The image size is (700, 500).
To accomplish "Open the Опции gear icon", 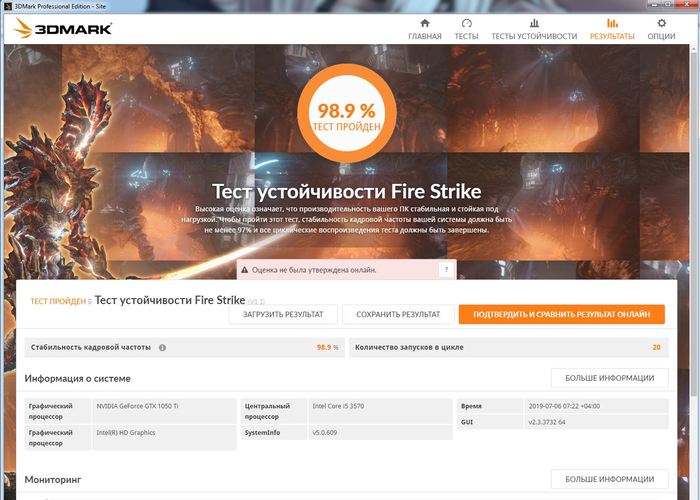I will 661,23.
